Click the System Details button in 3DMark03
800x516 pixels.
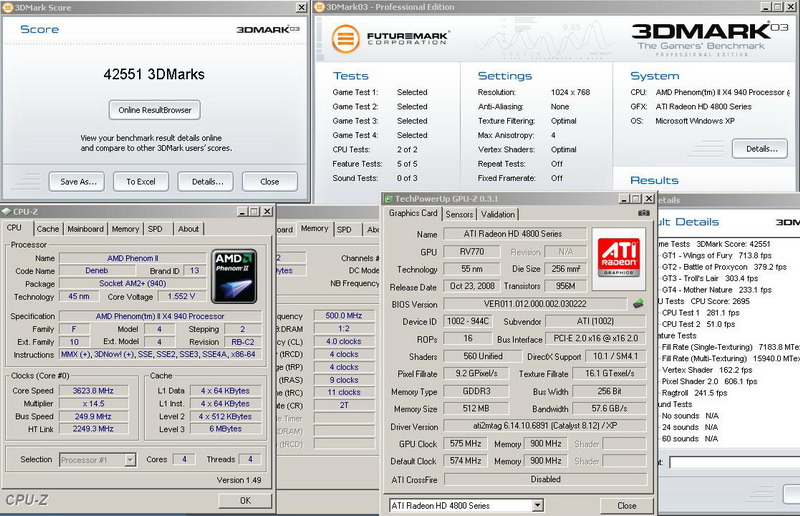761,149
